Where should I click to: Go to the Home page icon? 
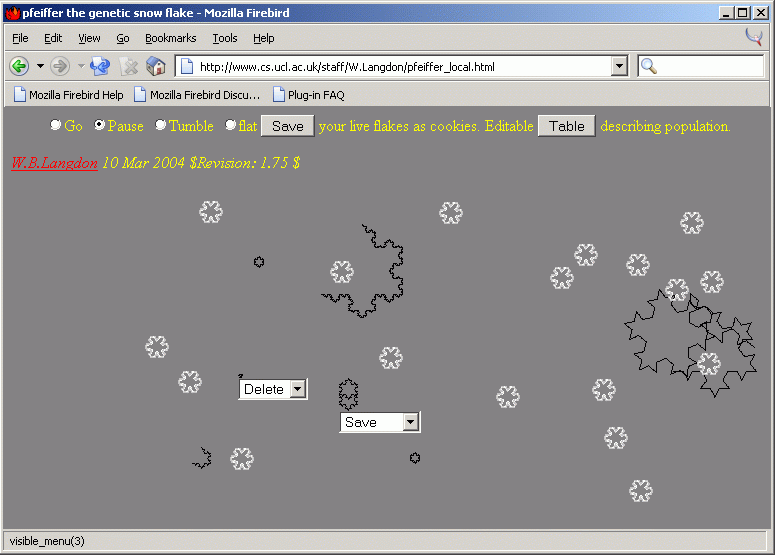[x=156, y=66]
